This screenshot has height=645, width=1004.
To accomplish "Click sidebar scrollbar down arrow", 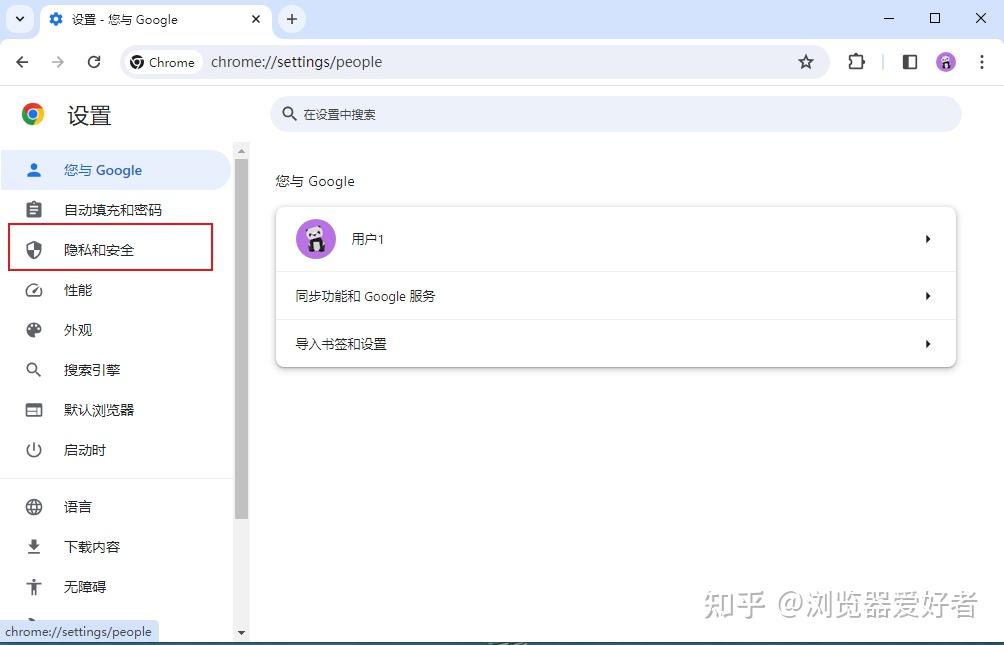I will pyautogui.click(x=241, y=632).
